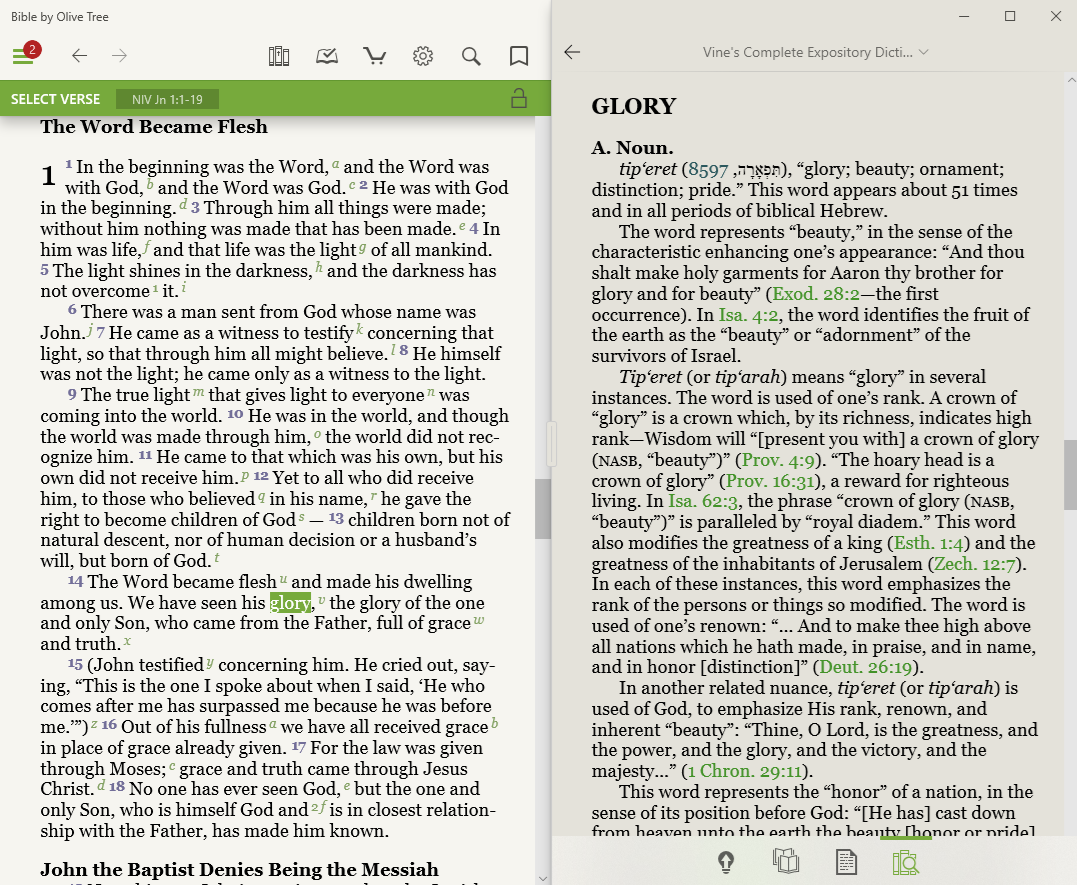
Task: Open the settings gear
Action: (x=423, y=56)
